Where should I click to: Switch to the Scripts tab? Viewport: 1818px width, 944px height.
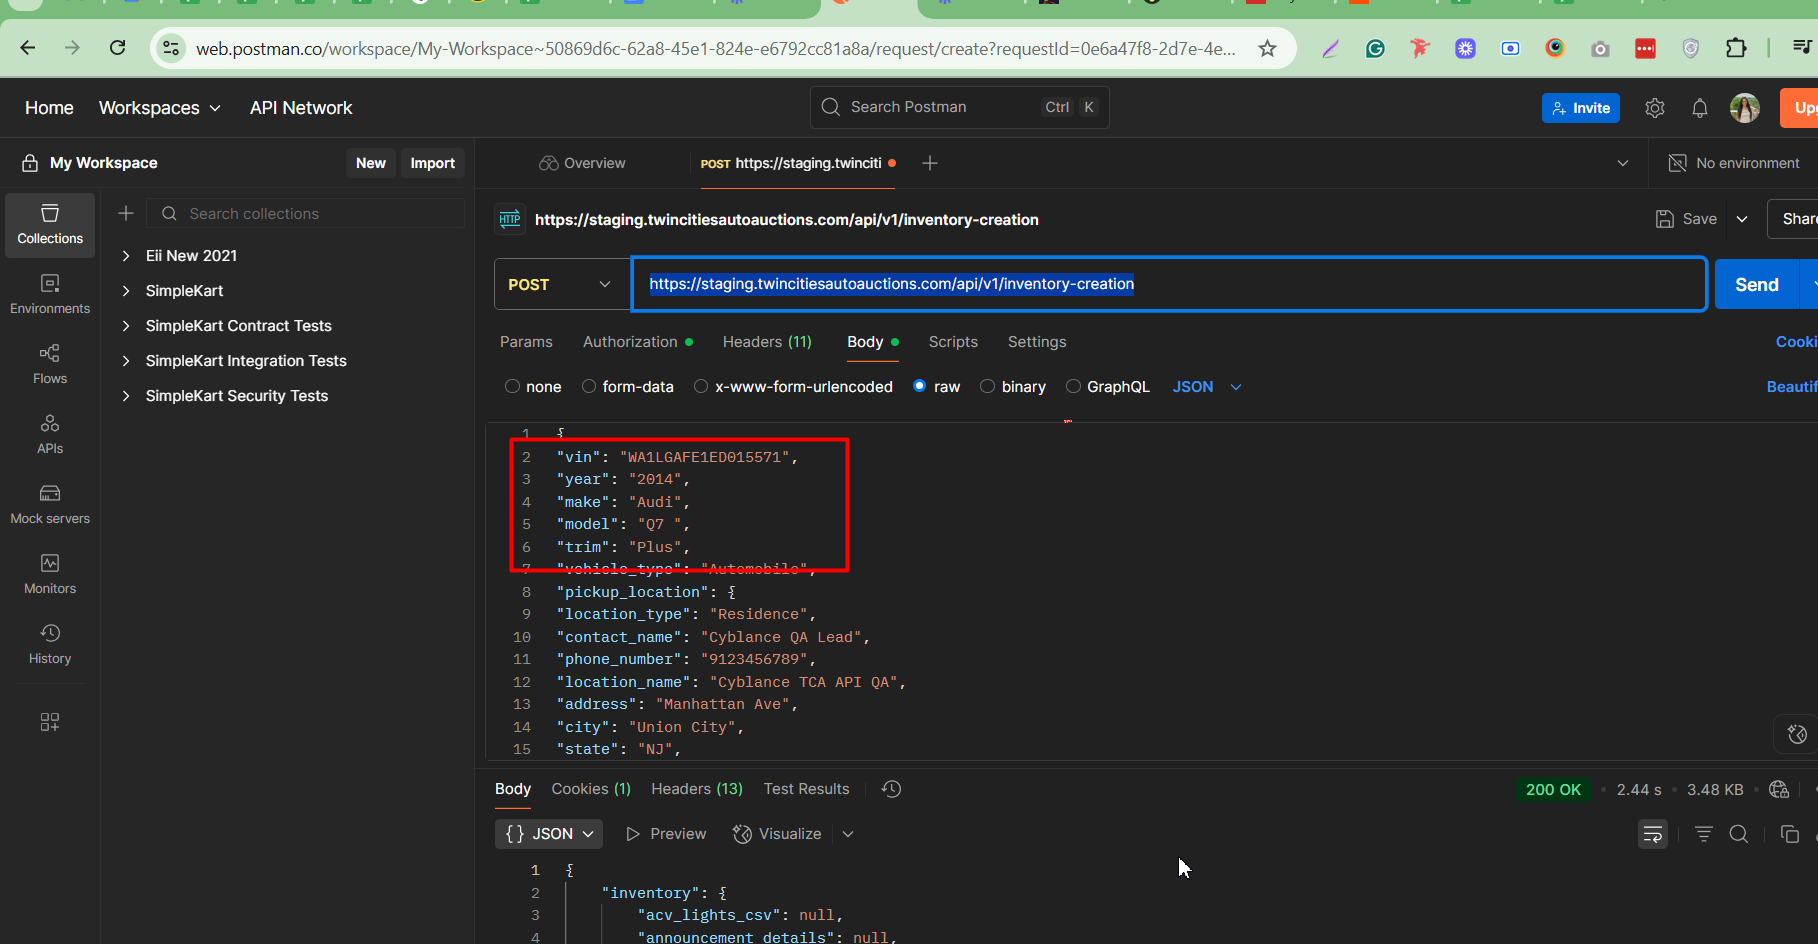953,342
